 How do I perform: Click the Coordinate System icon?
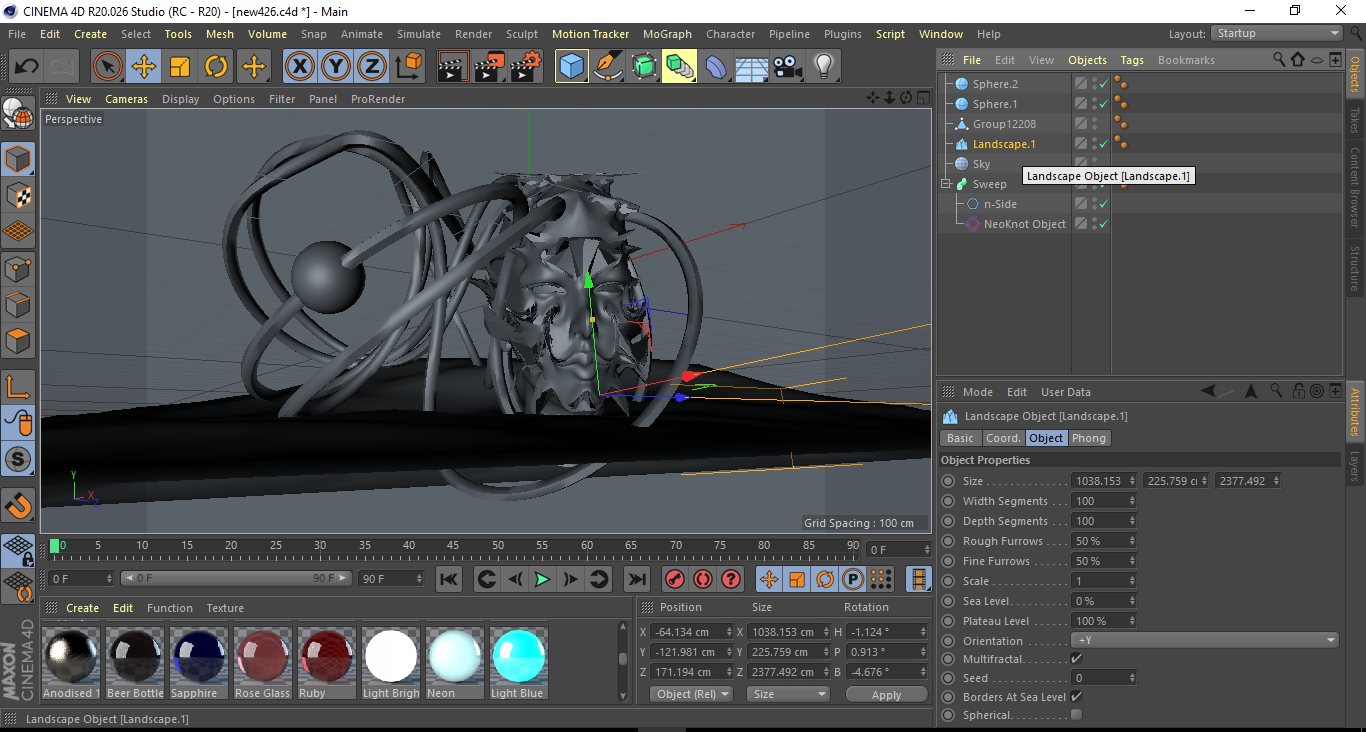(x=408, y=67)
